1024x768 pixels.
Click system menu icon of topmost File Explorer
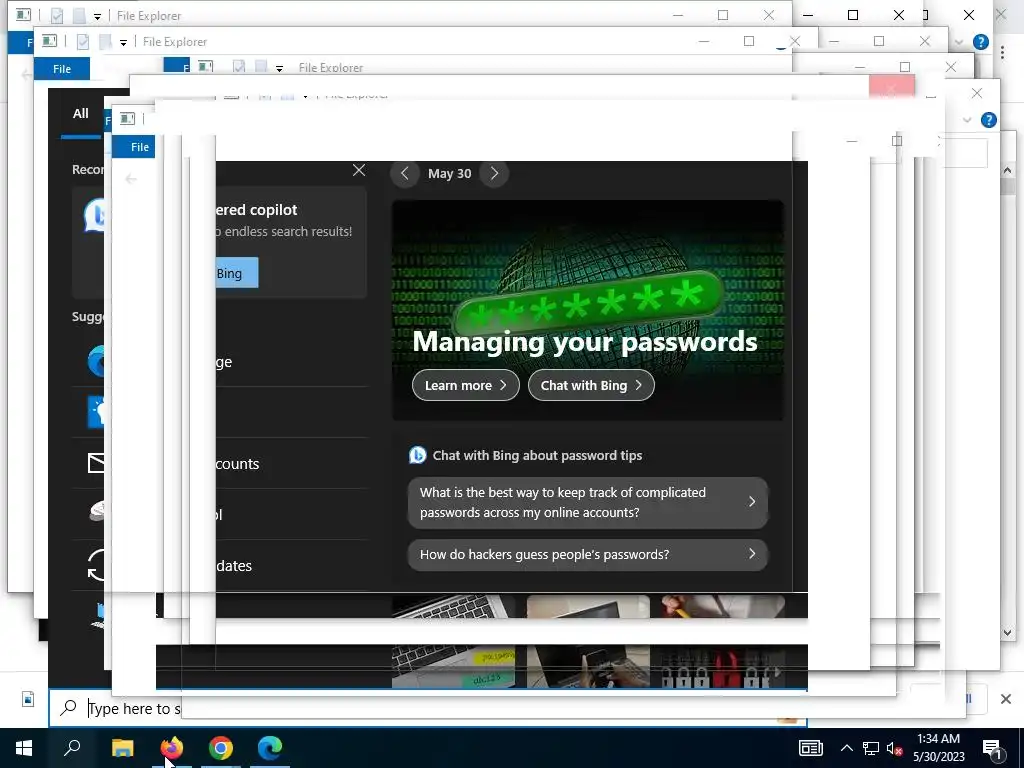(23, 14)
